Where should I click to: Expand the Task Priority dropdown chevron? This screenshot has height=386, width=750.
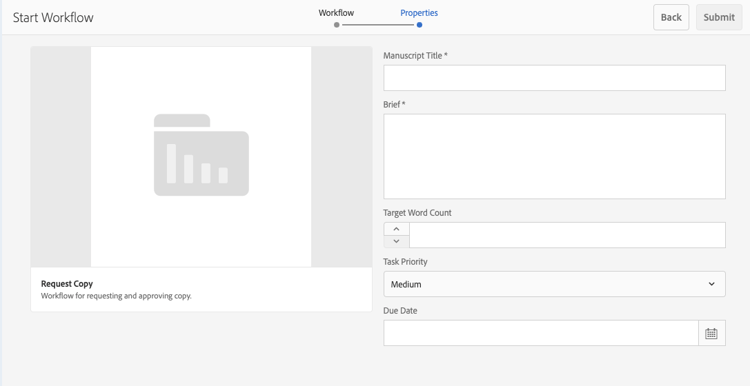(711, 284)
